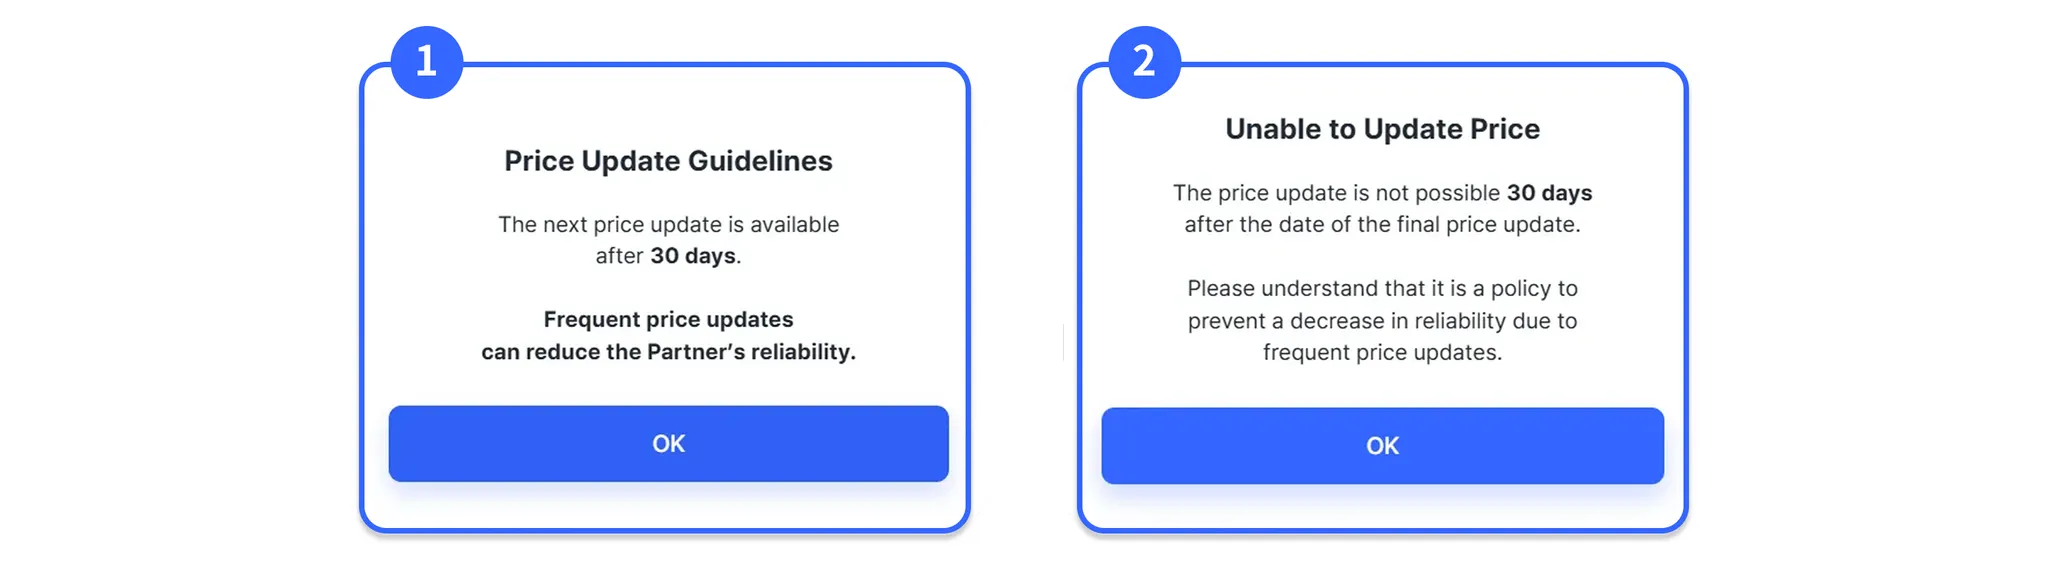Select the Price Update Guidelines heading
The height and width of the screenshot is (587, 2048).
coord(668,161)
